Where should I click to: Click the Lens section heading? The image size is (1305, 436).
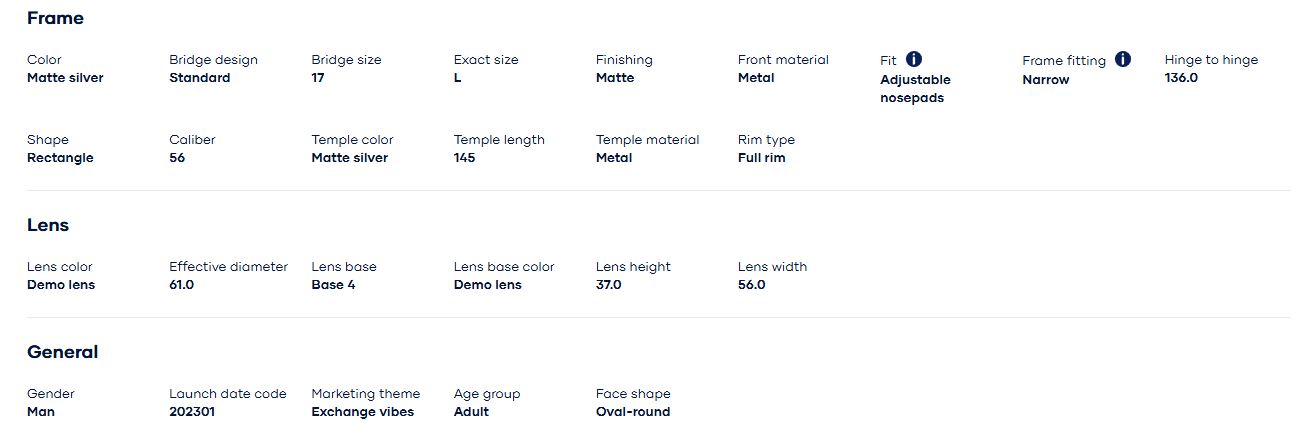click(48, 225)
